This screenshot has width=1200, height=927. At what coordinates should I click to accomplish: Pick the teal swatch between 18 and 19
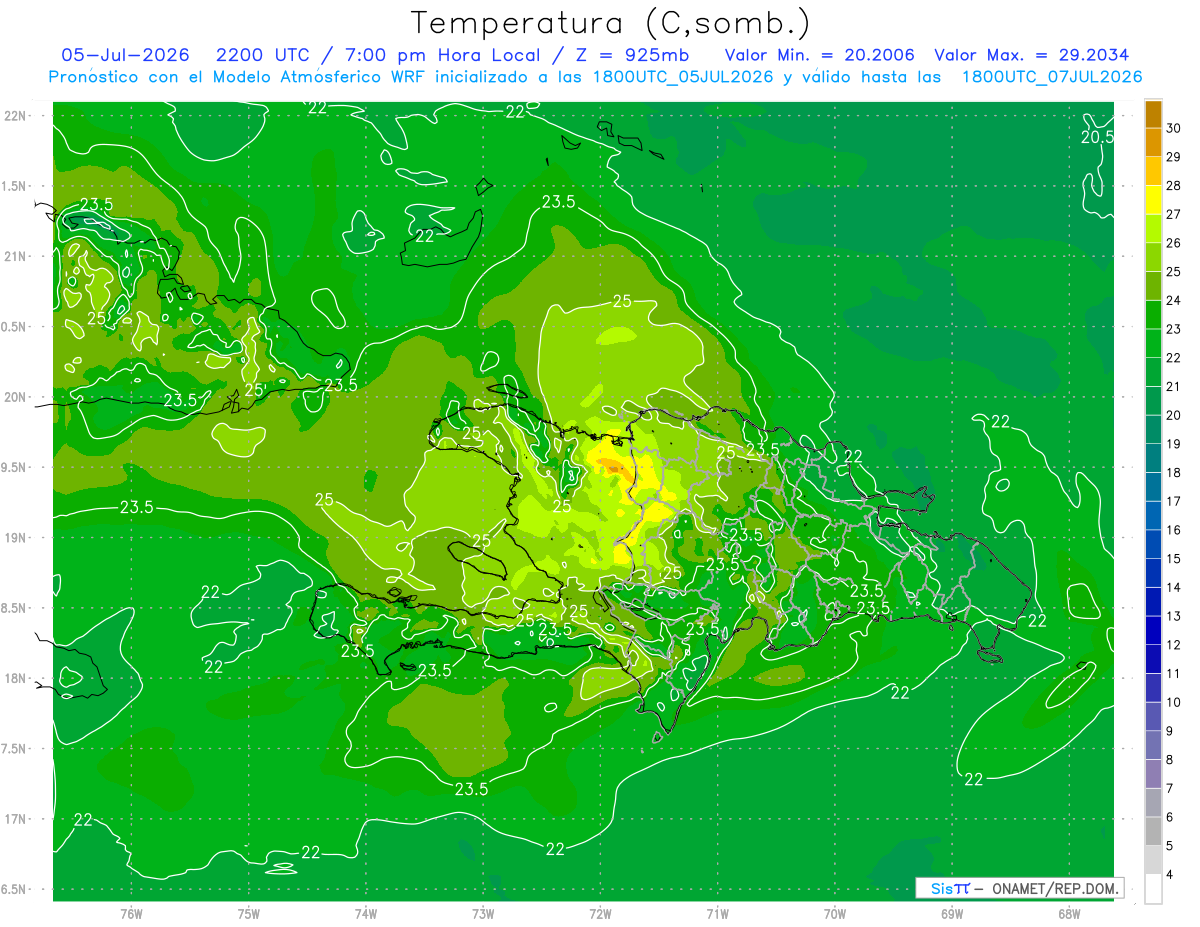[1153, 458]
